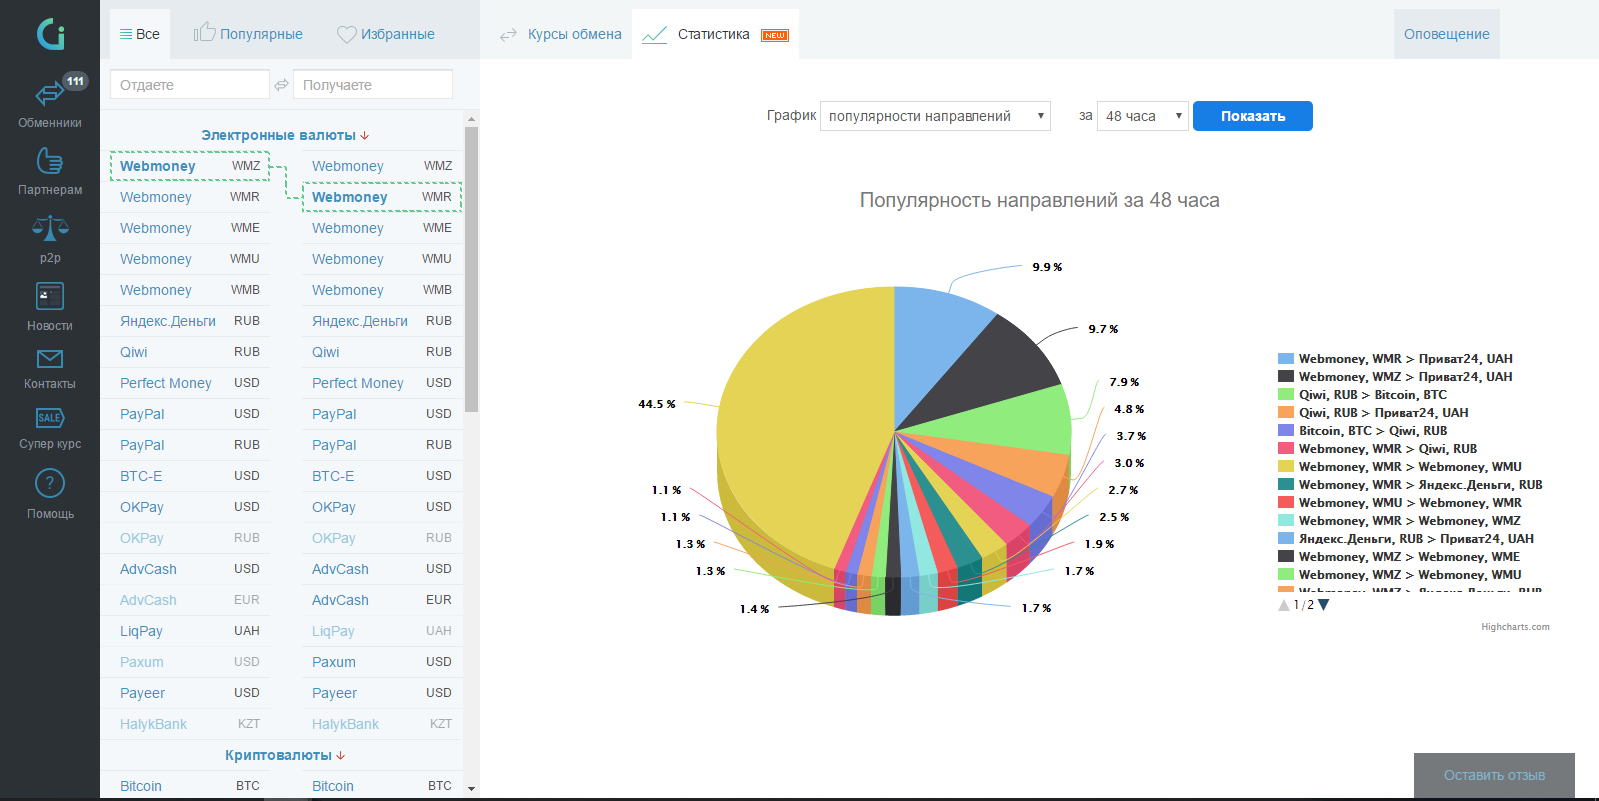Click the down arrow beside Криптовалюты
The image size is (1599, 801).
(x=341, y=755)
